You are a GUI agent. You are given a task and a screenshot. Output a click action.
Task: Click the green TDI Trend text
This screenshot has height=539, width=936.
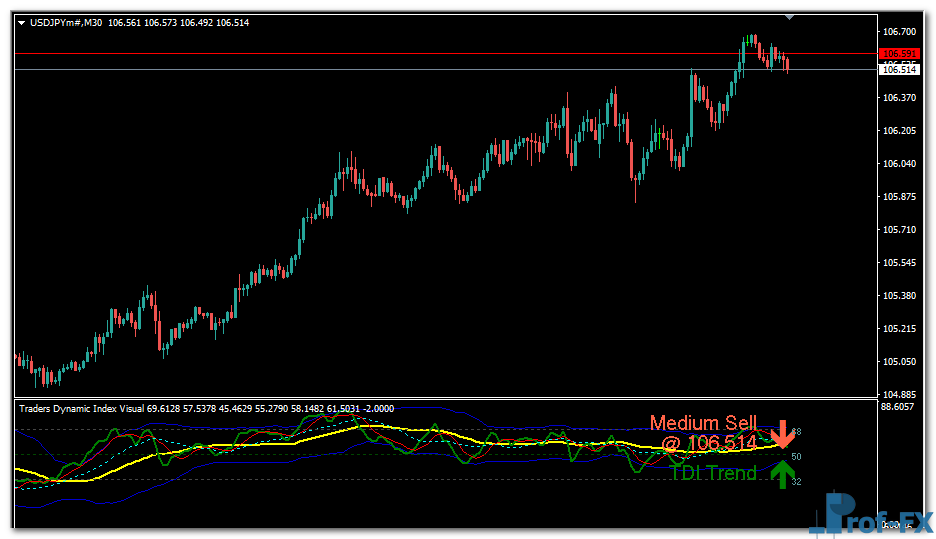click(713, 473)
